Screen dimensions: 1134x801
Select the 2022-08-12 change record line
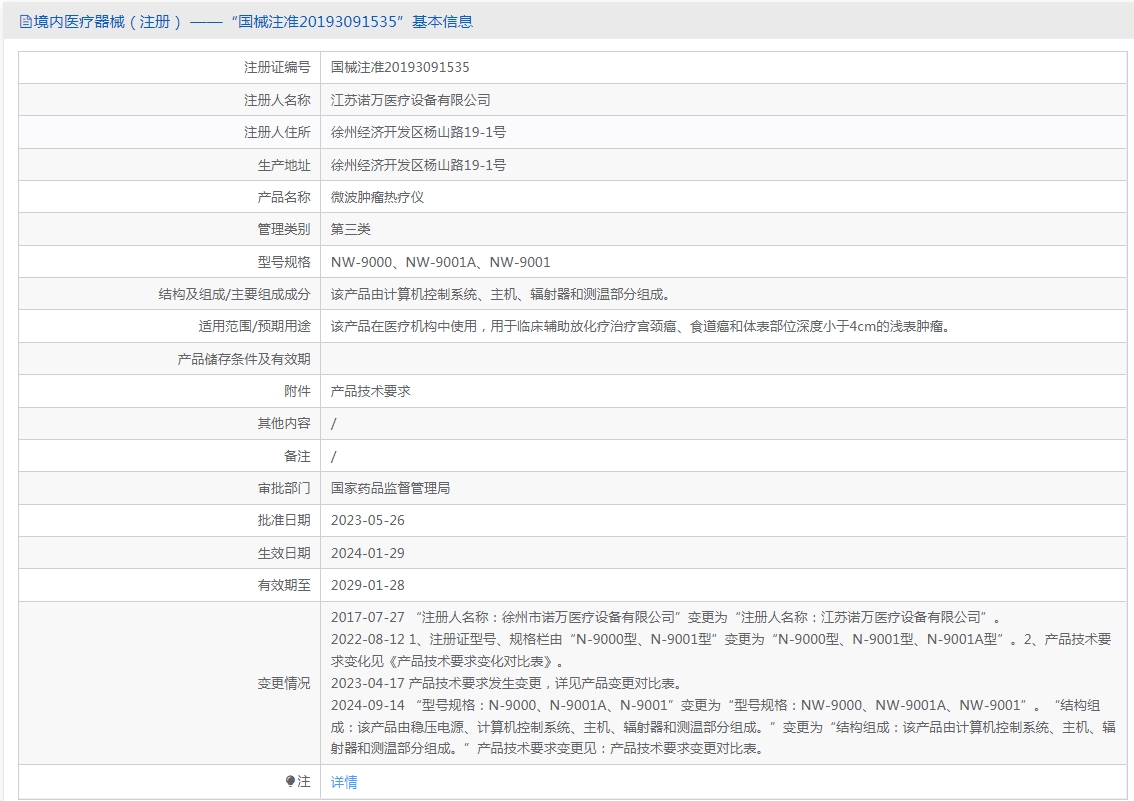pyautogui.click(x=721, y=650)
